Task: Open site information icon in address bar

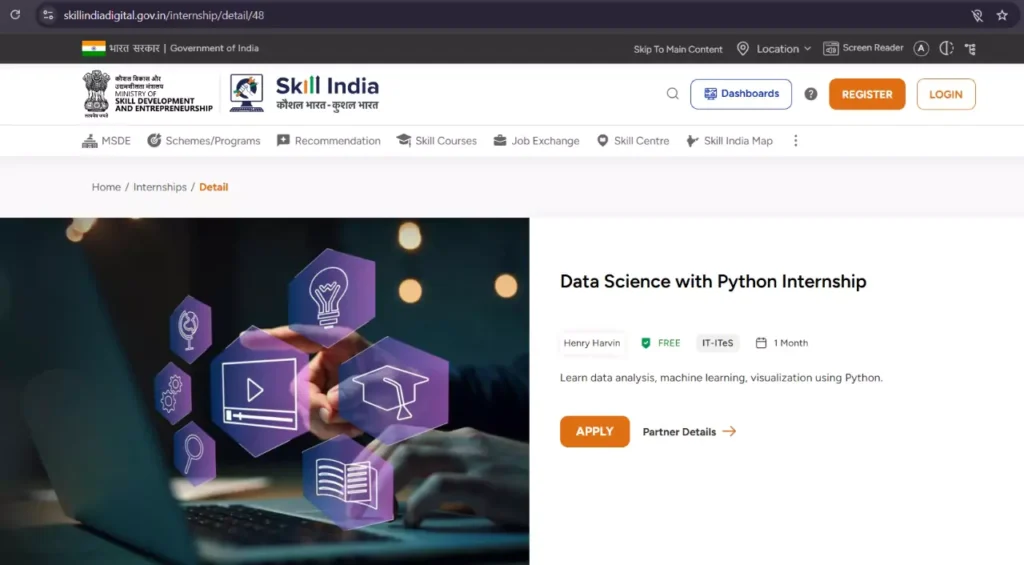Action: coord(48,15)
